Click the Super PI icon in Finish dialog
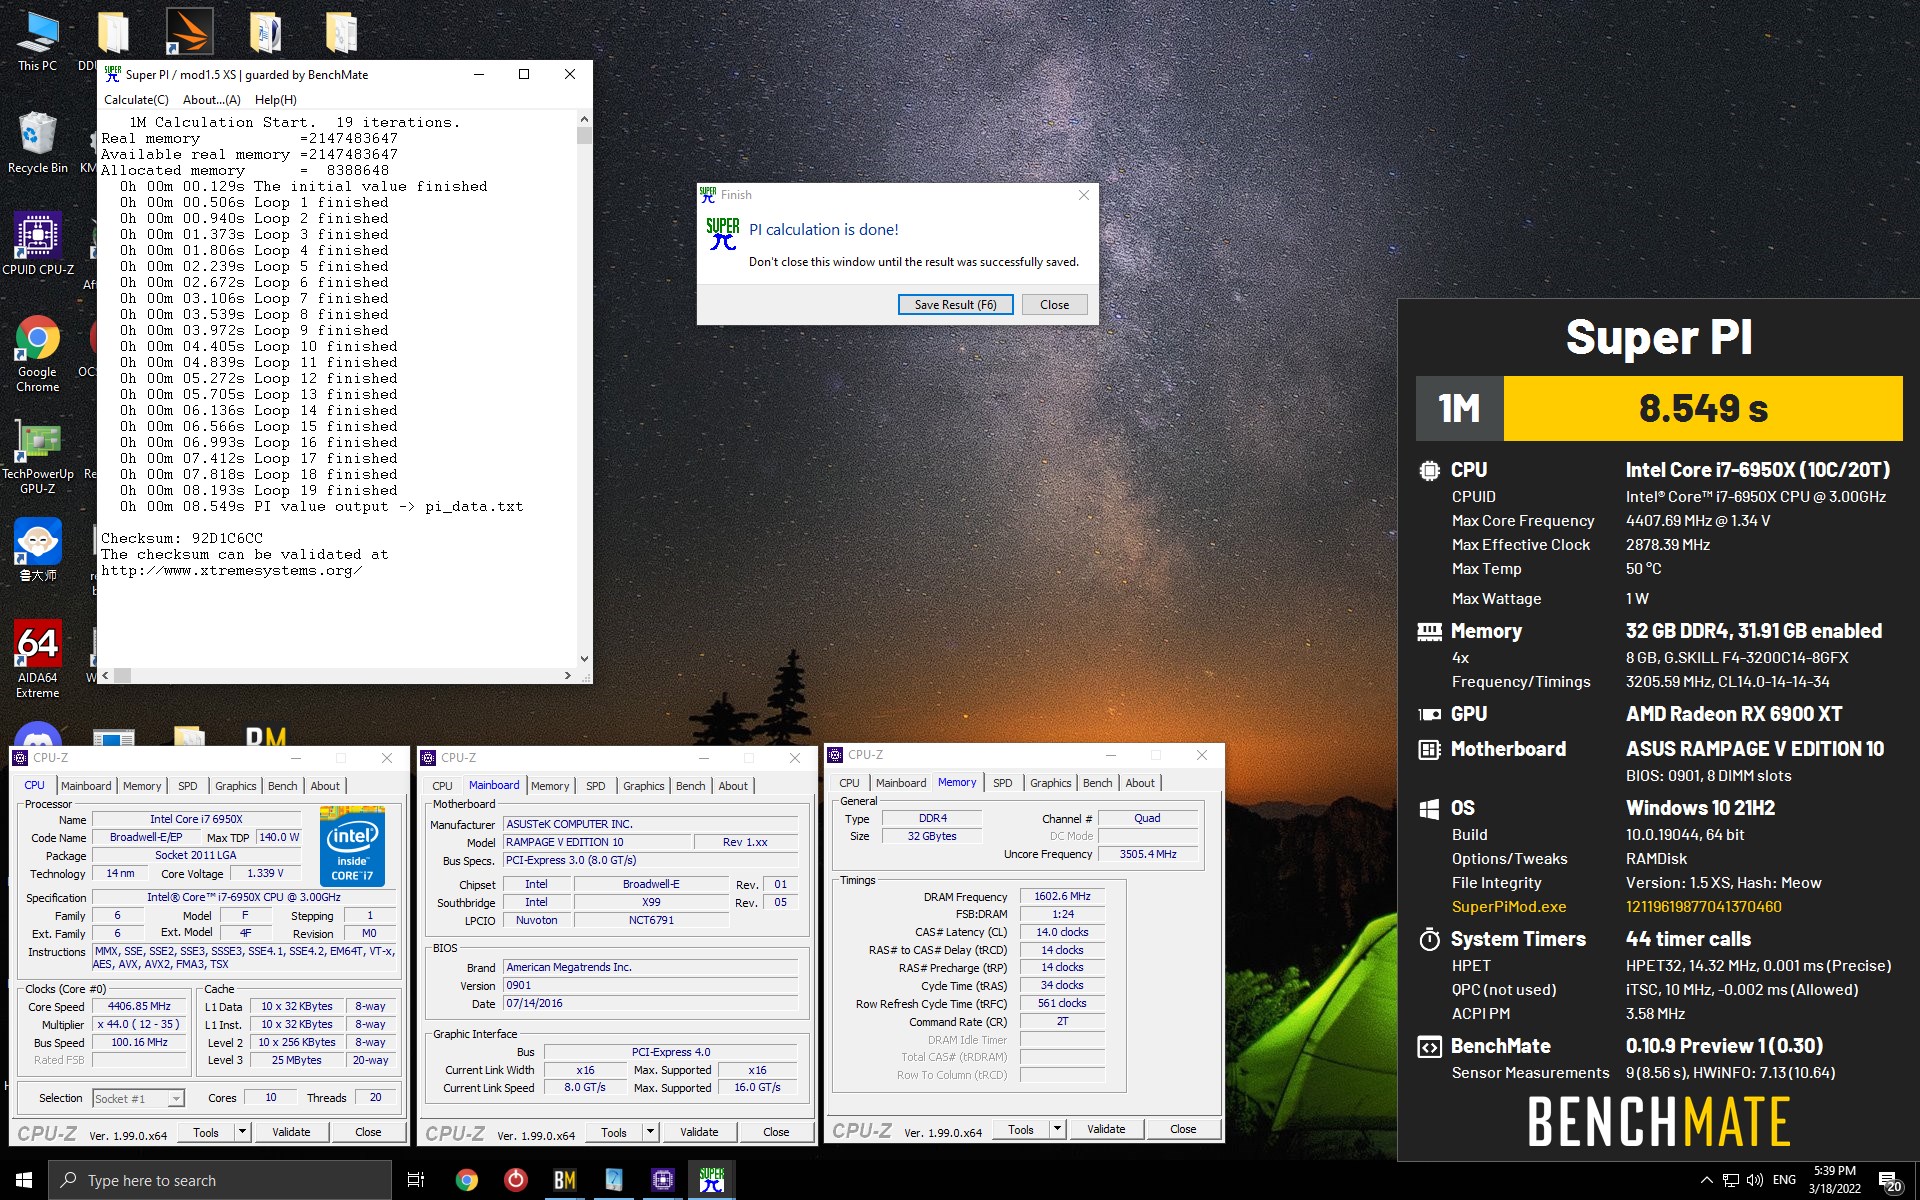The image size is (1920, 1200). click(723, 234)
